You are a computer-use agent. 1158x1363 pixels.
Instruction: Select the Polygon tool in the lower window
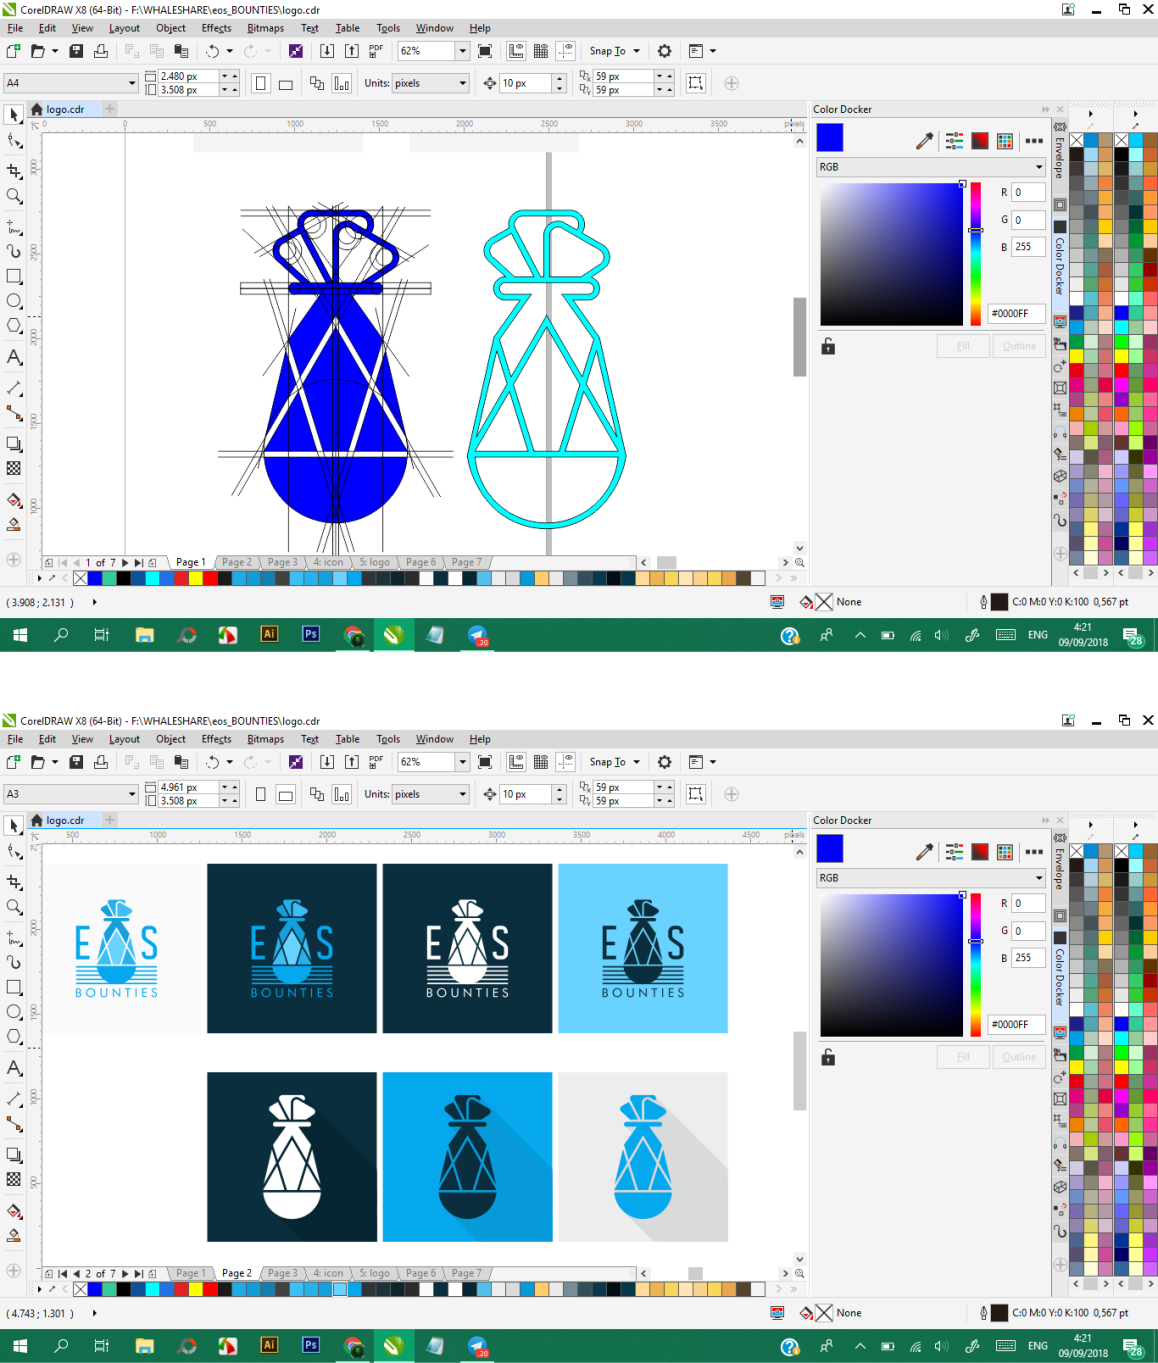[x=14, y=1037]
